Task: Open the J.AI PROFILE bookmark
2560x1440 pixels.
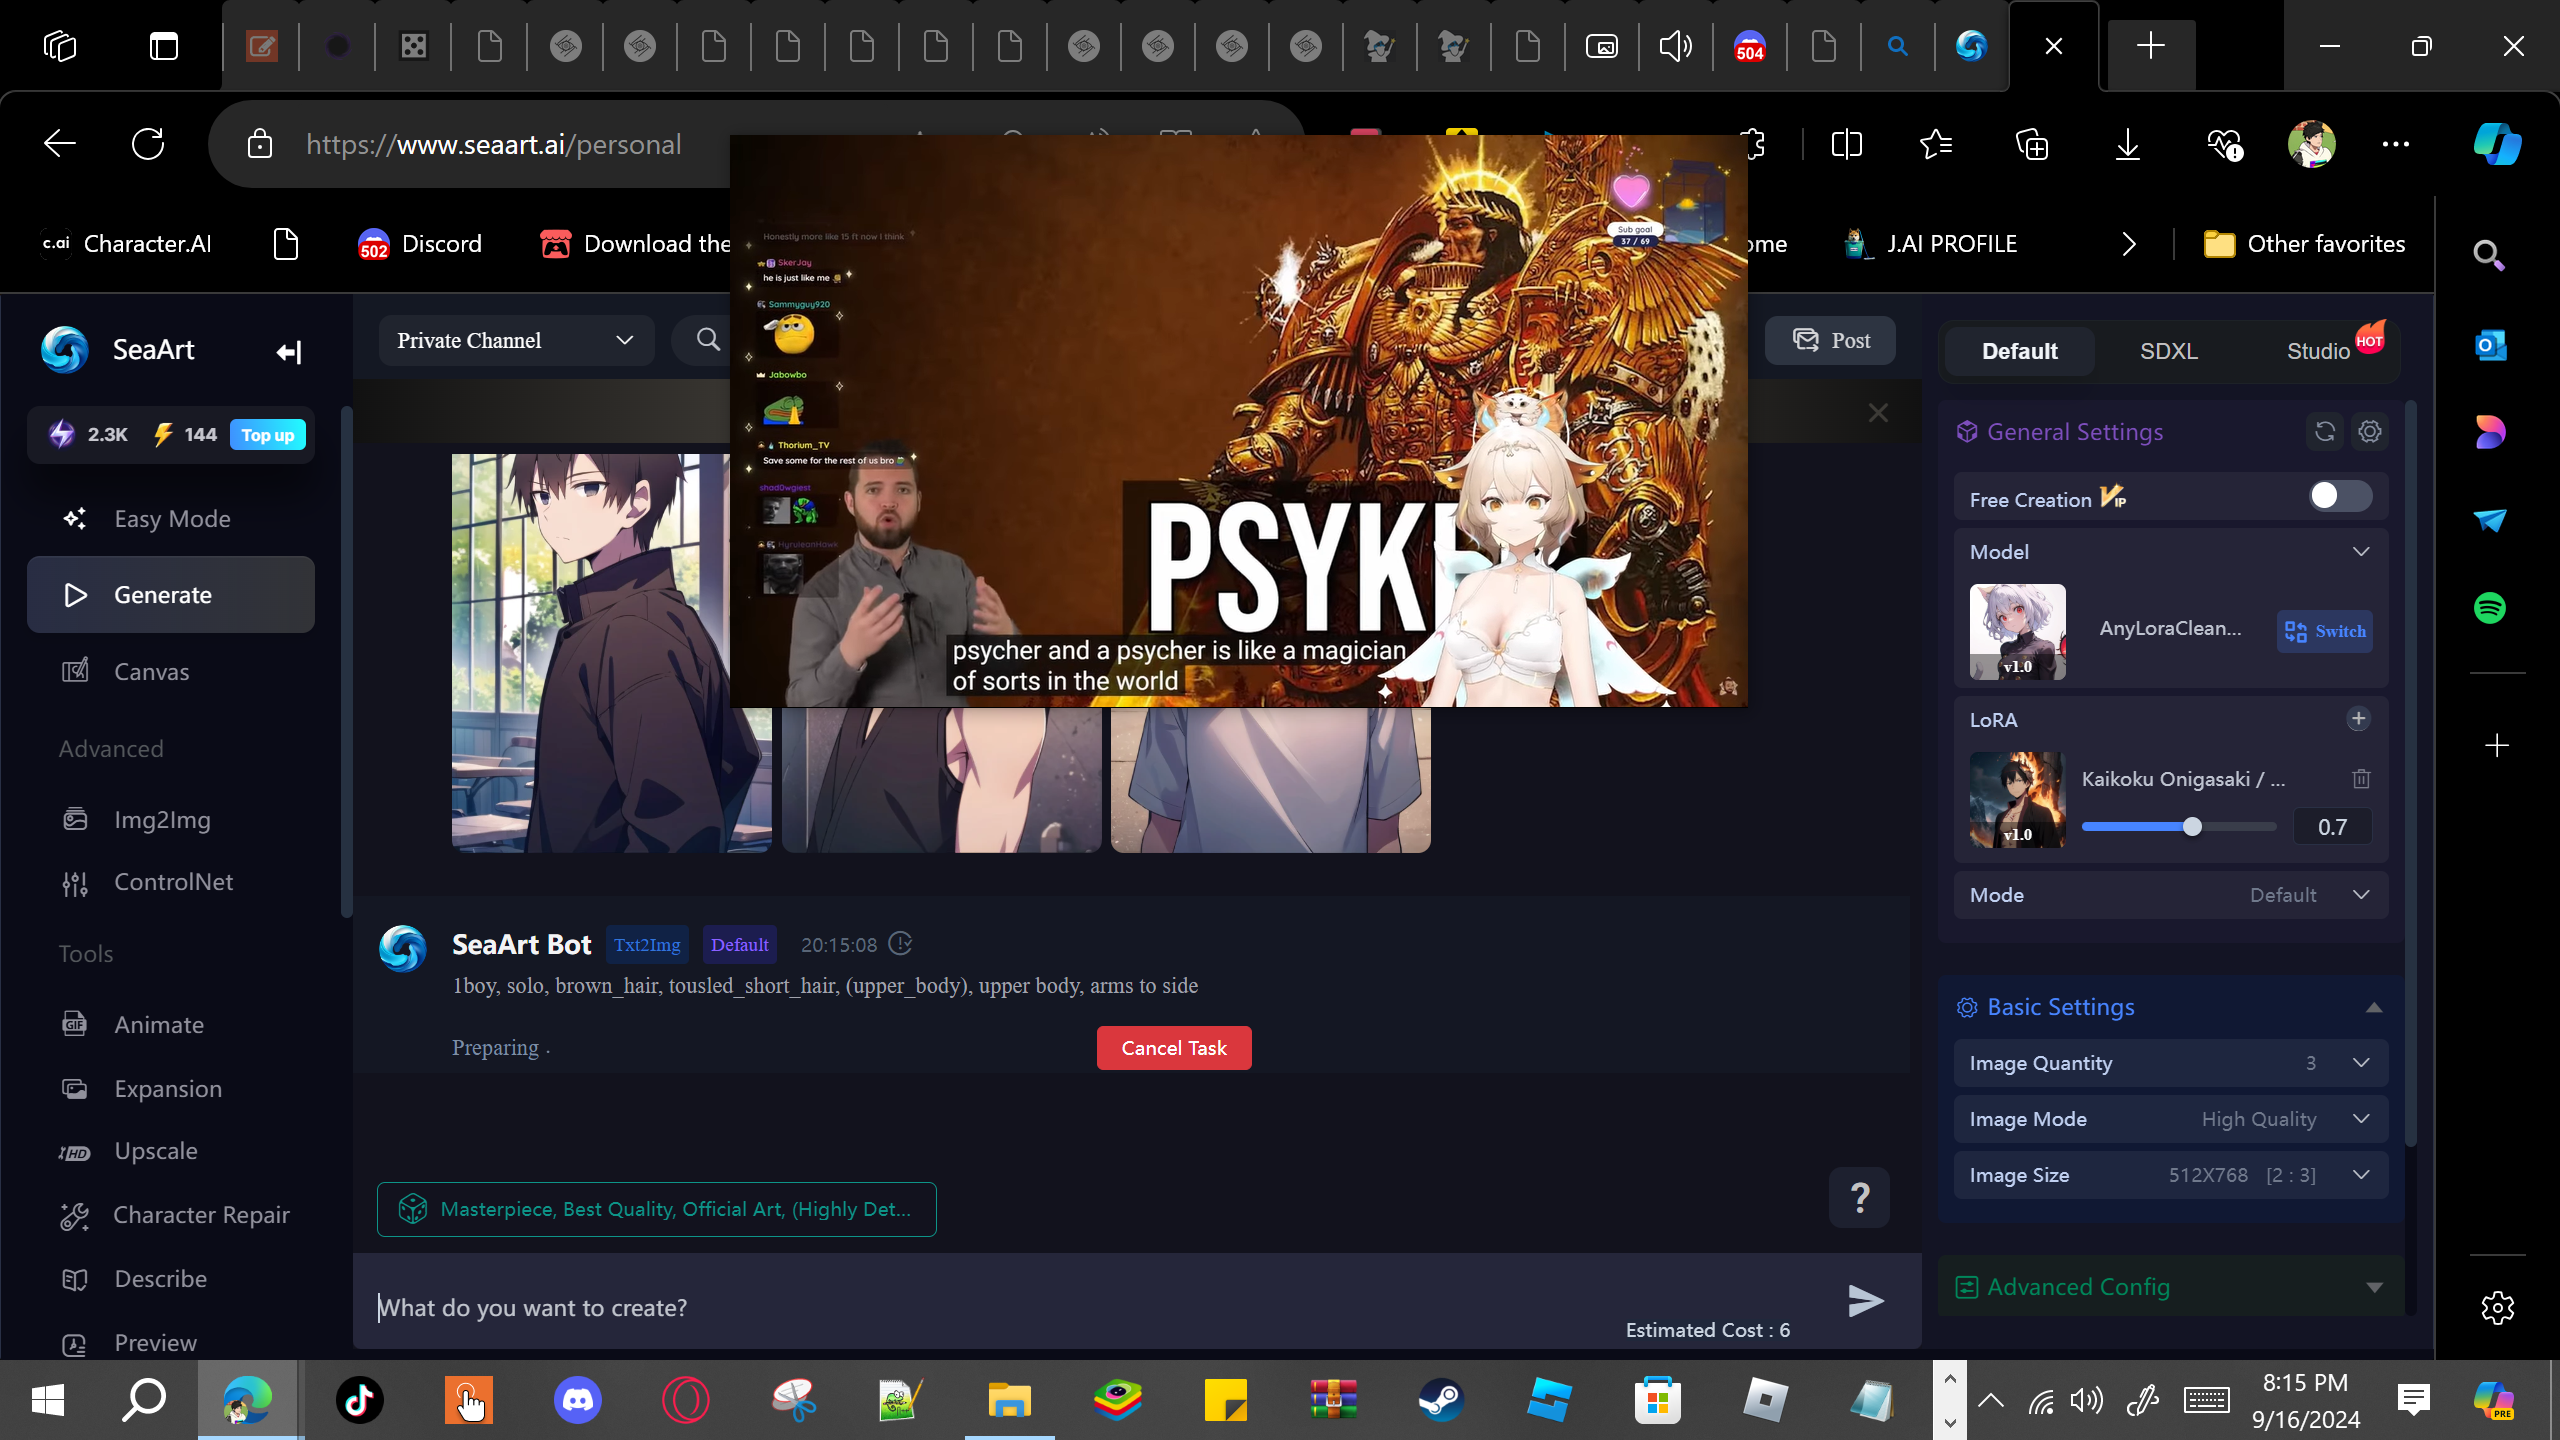Action: pyautogui.click(x=1931, y=244)
